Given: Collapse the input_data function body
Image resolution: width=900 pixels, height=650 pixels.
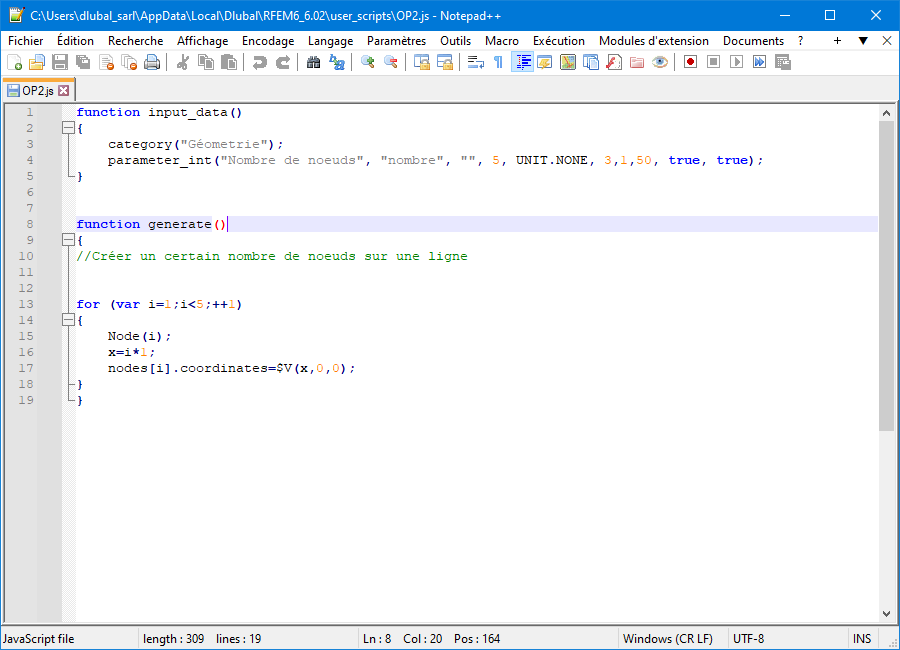Looking at the screenshot, I should [67, 128].
